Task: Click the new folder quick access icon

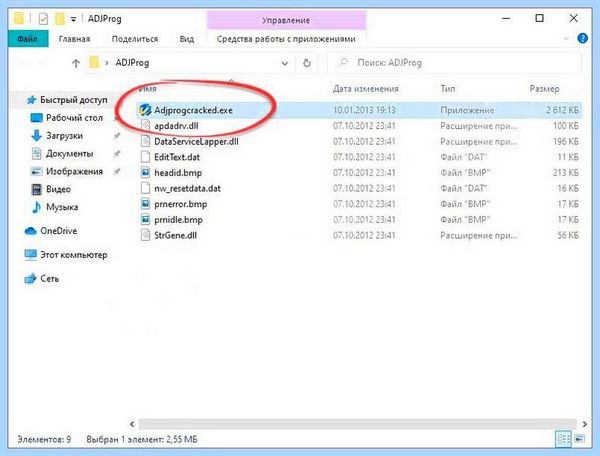Action: (60, 18)
